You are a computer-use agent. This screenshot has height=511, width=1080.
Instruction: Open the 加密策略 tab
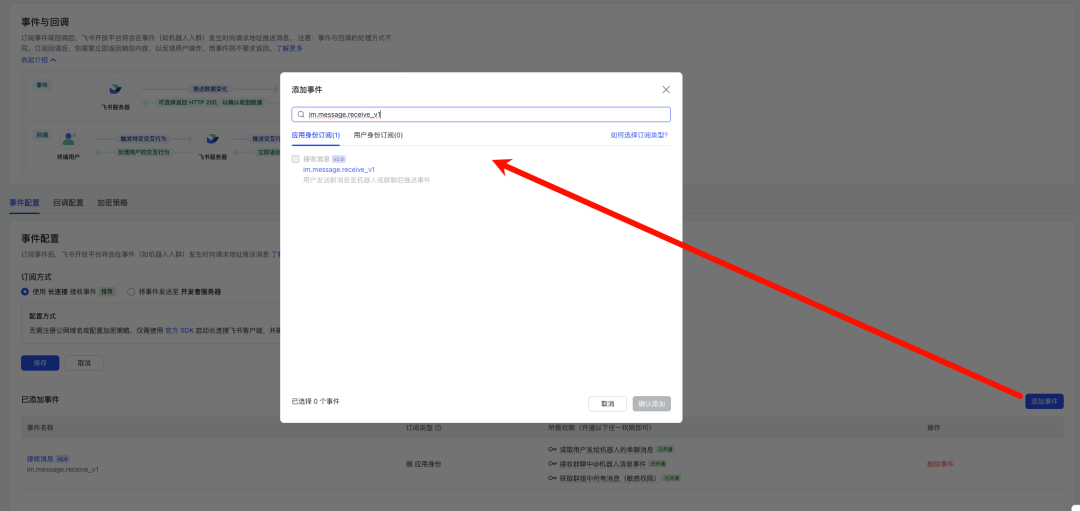[x=112, y=203]
